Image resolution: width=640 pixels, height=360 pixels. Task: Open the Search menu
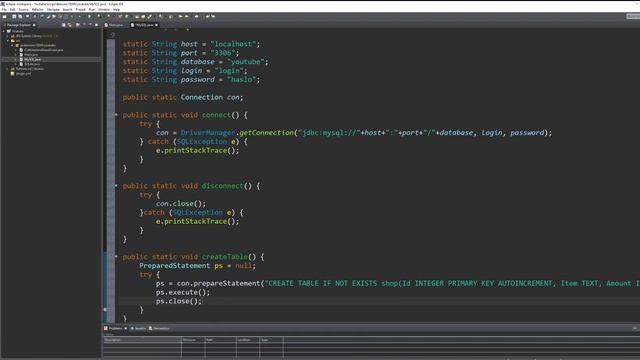(x=67, y=9)
